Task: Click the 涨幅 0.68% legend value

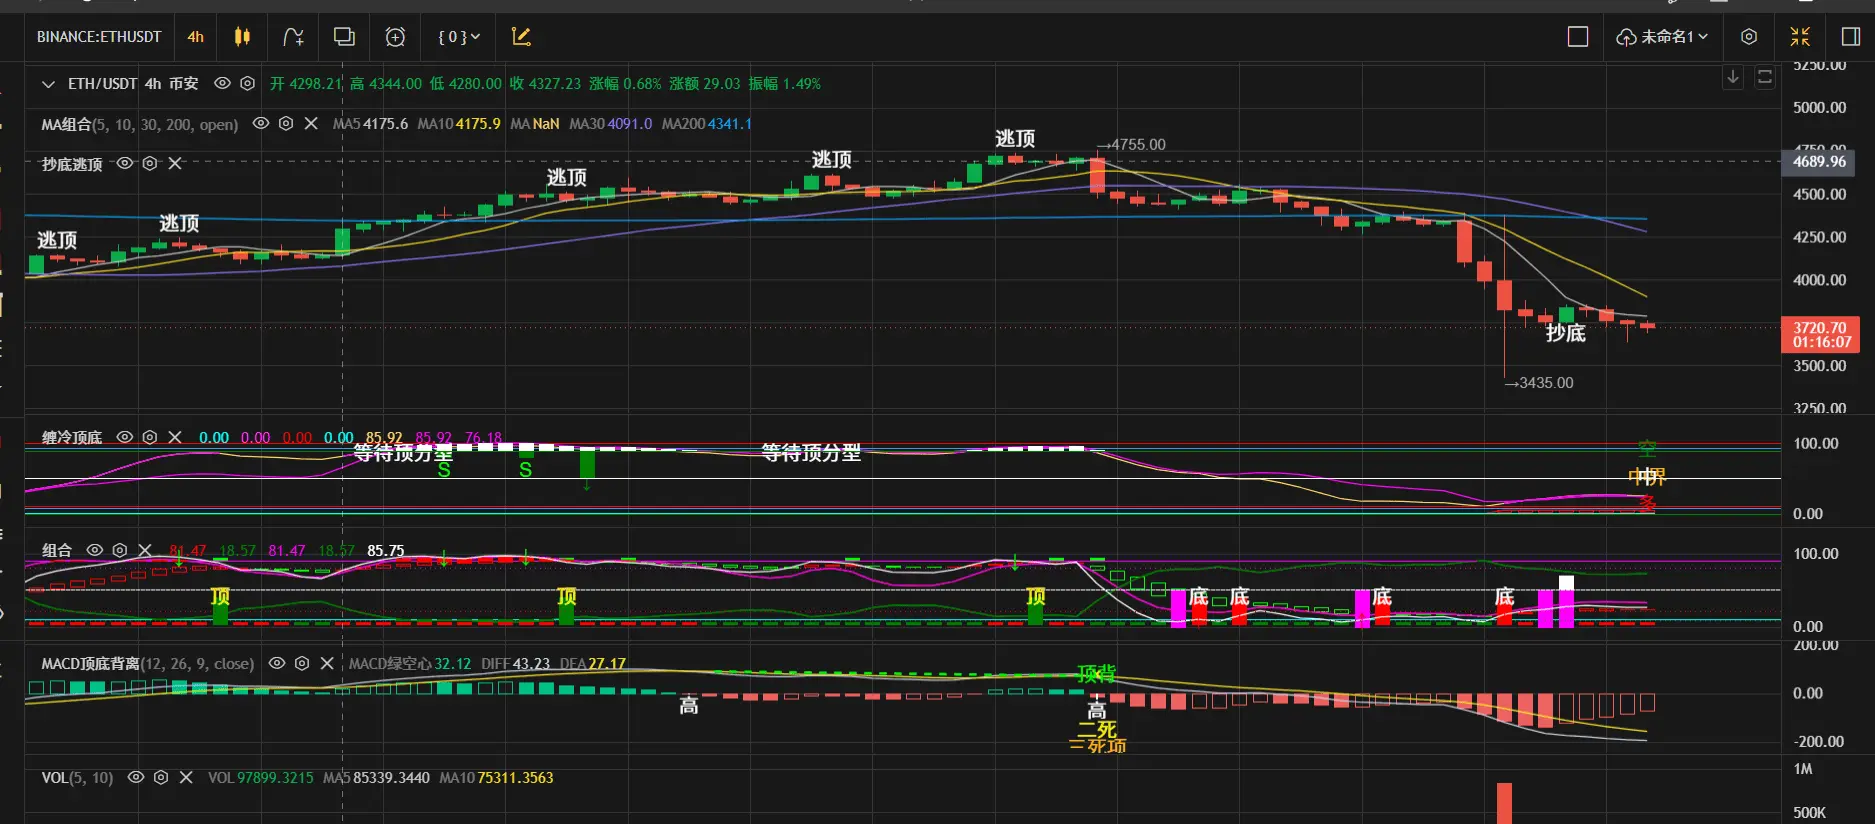Action: (x=625, y=84)
